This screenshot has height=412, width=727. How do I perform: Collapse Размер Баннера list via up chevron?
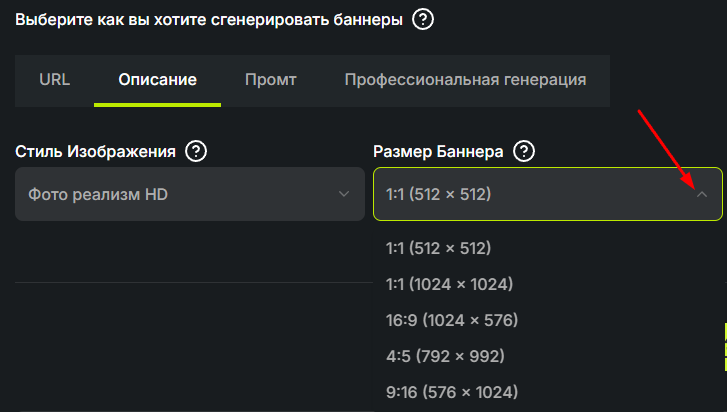[702, 194]
